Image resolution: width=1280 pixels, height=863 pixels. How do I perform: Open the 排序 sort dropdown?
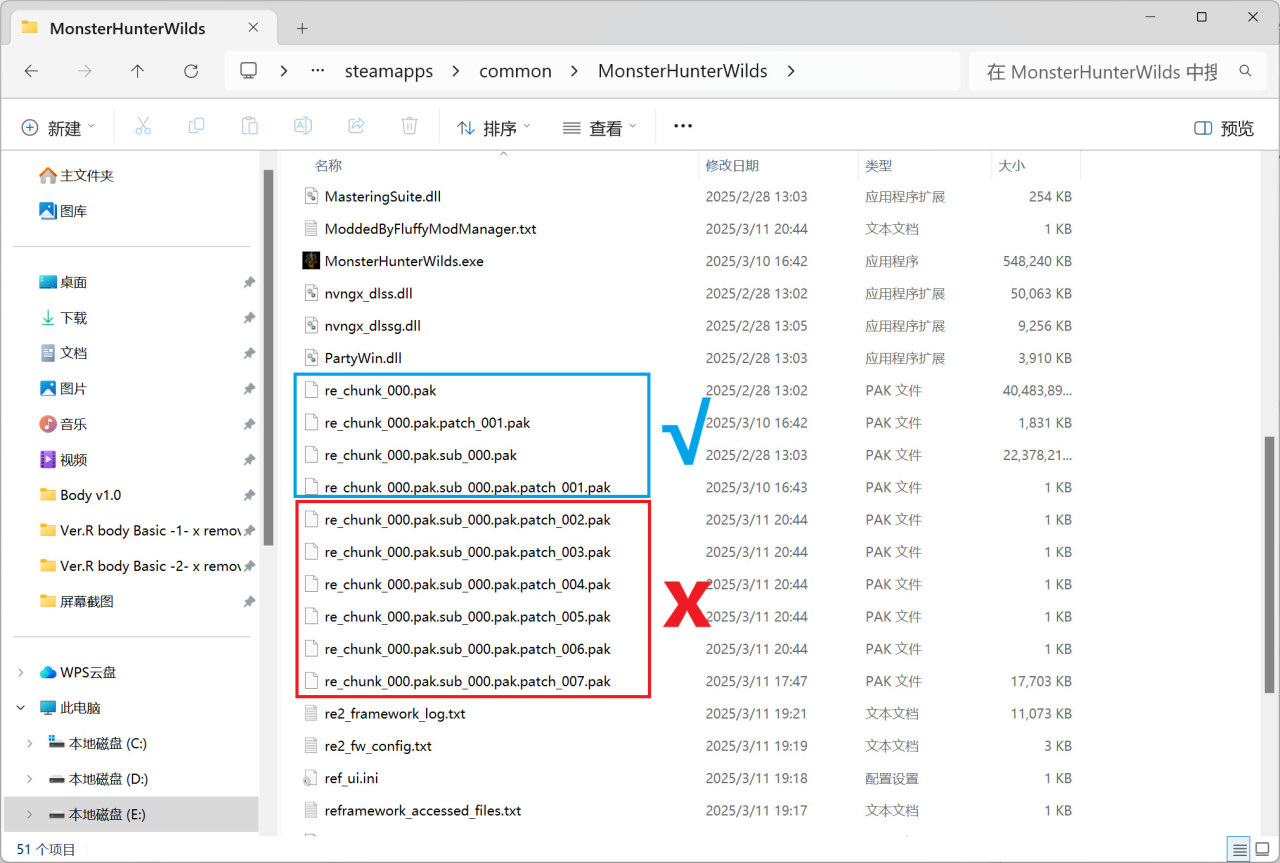coord(493,127)
